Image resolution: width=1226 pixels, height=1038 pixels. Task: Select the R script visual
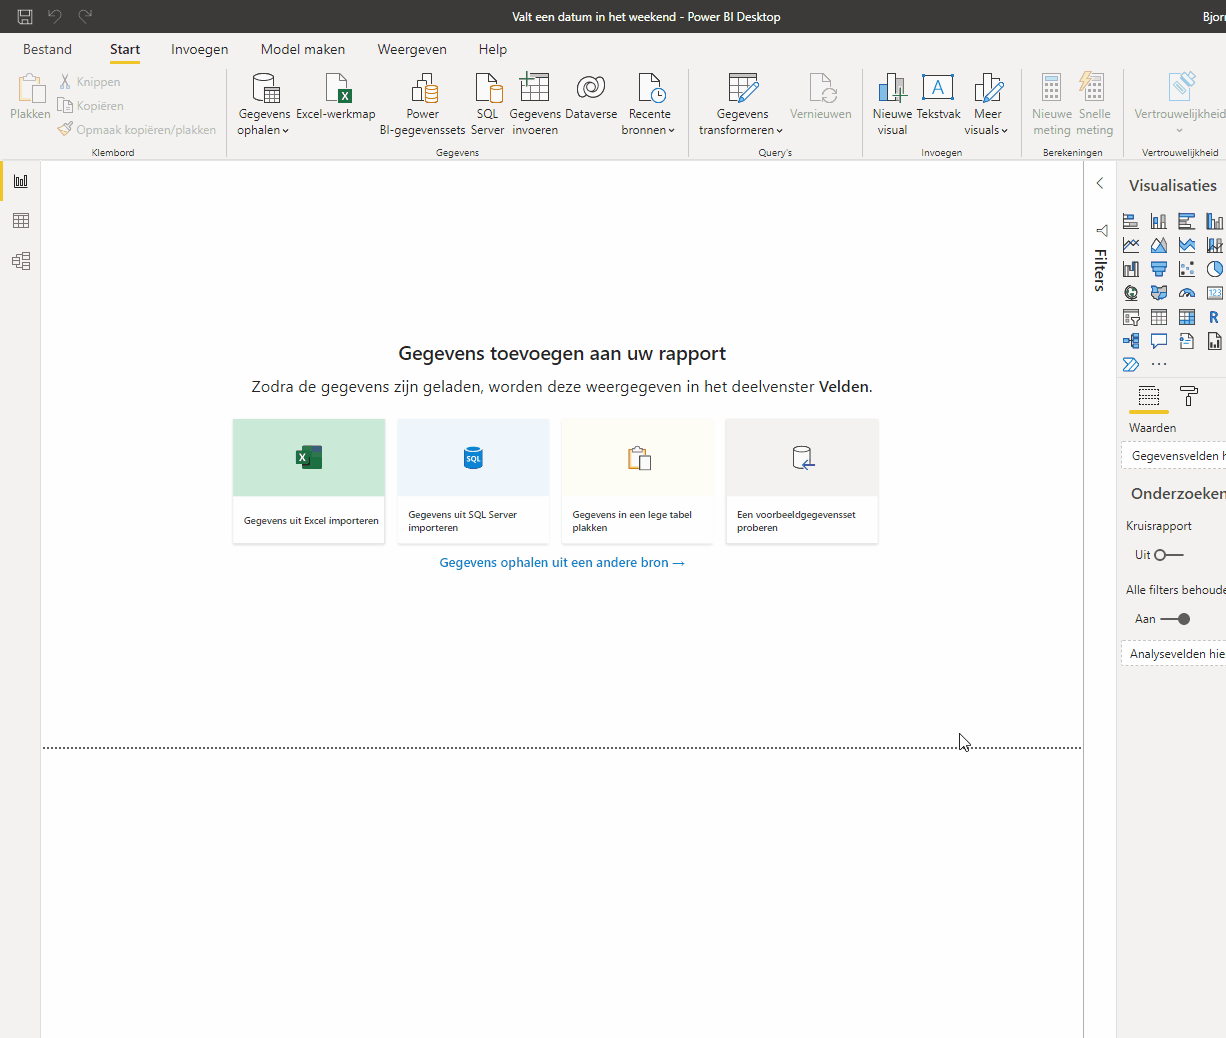point(1214,317)
